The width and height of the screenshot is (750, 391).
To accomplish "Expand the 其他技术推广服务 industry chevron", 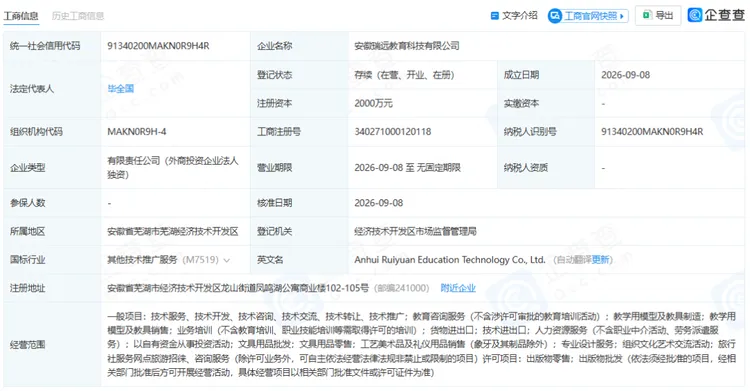I will pos(227,260).
